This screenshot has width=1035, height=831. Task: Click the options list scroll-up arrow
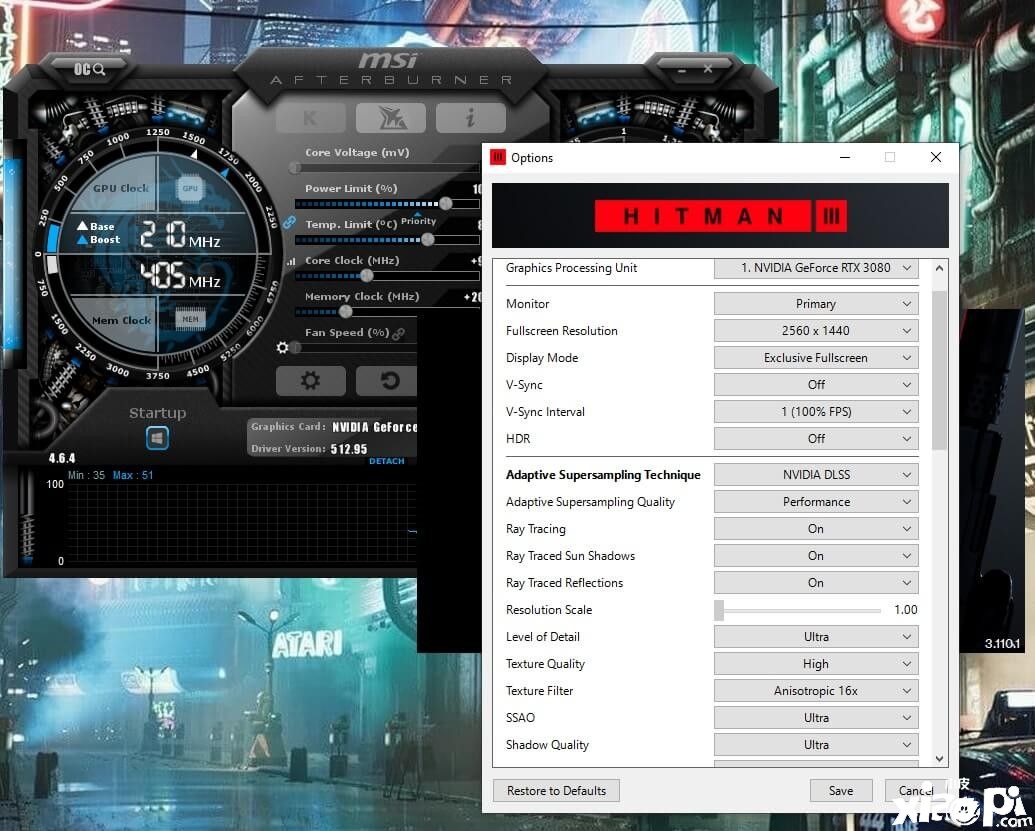pyautogui.click(x=939, y=269)
